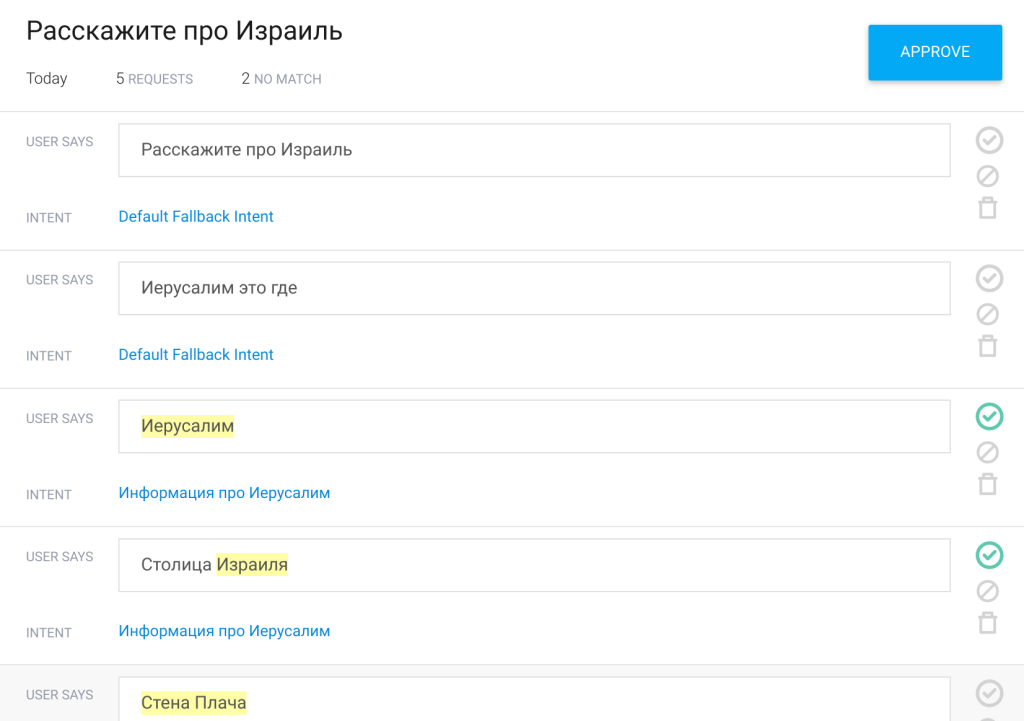
Task: Toggle checkmark for 'Иерусалим это где' row
Action: coord(989,278)
